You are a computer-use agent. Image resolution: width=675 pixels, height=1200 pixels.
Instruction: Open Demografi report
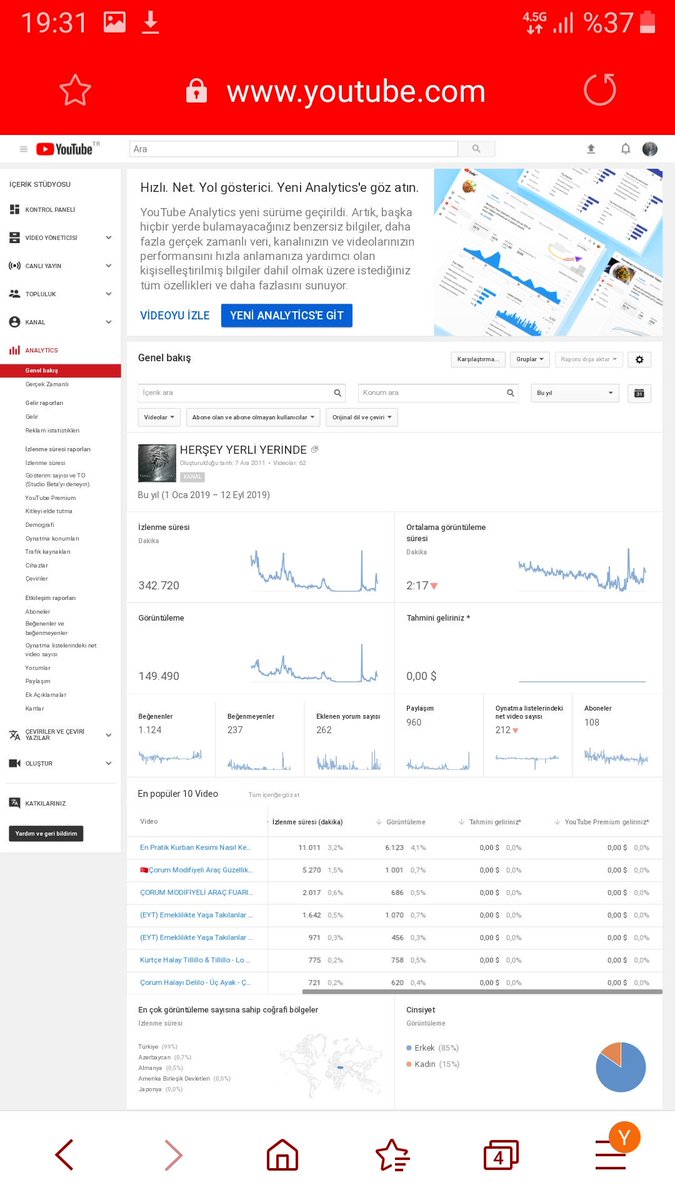point(40,524)
